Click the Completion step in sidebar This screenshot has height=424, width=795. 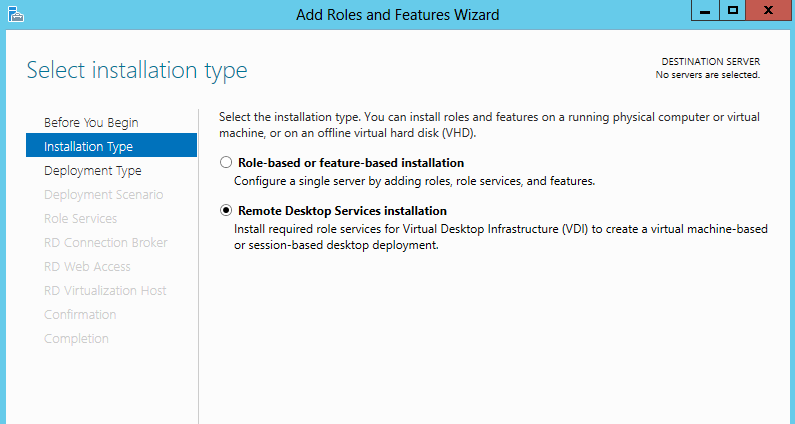76,338
